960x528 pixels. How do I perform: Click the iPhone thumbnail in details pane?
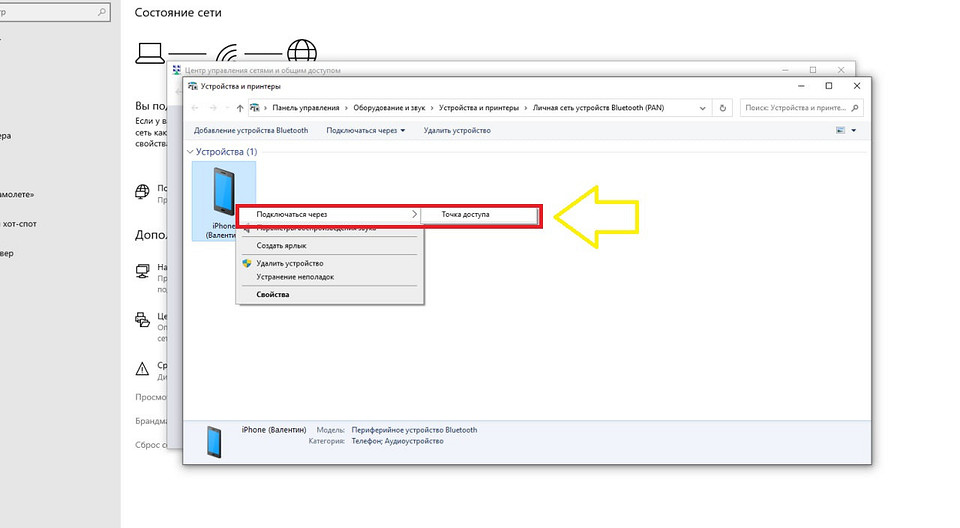(213, 441)
